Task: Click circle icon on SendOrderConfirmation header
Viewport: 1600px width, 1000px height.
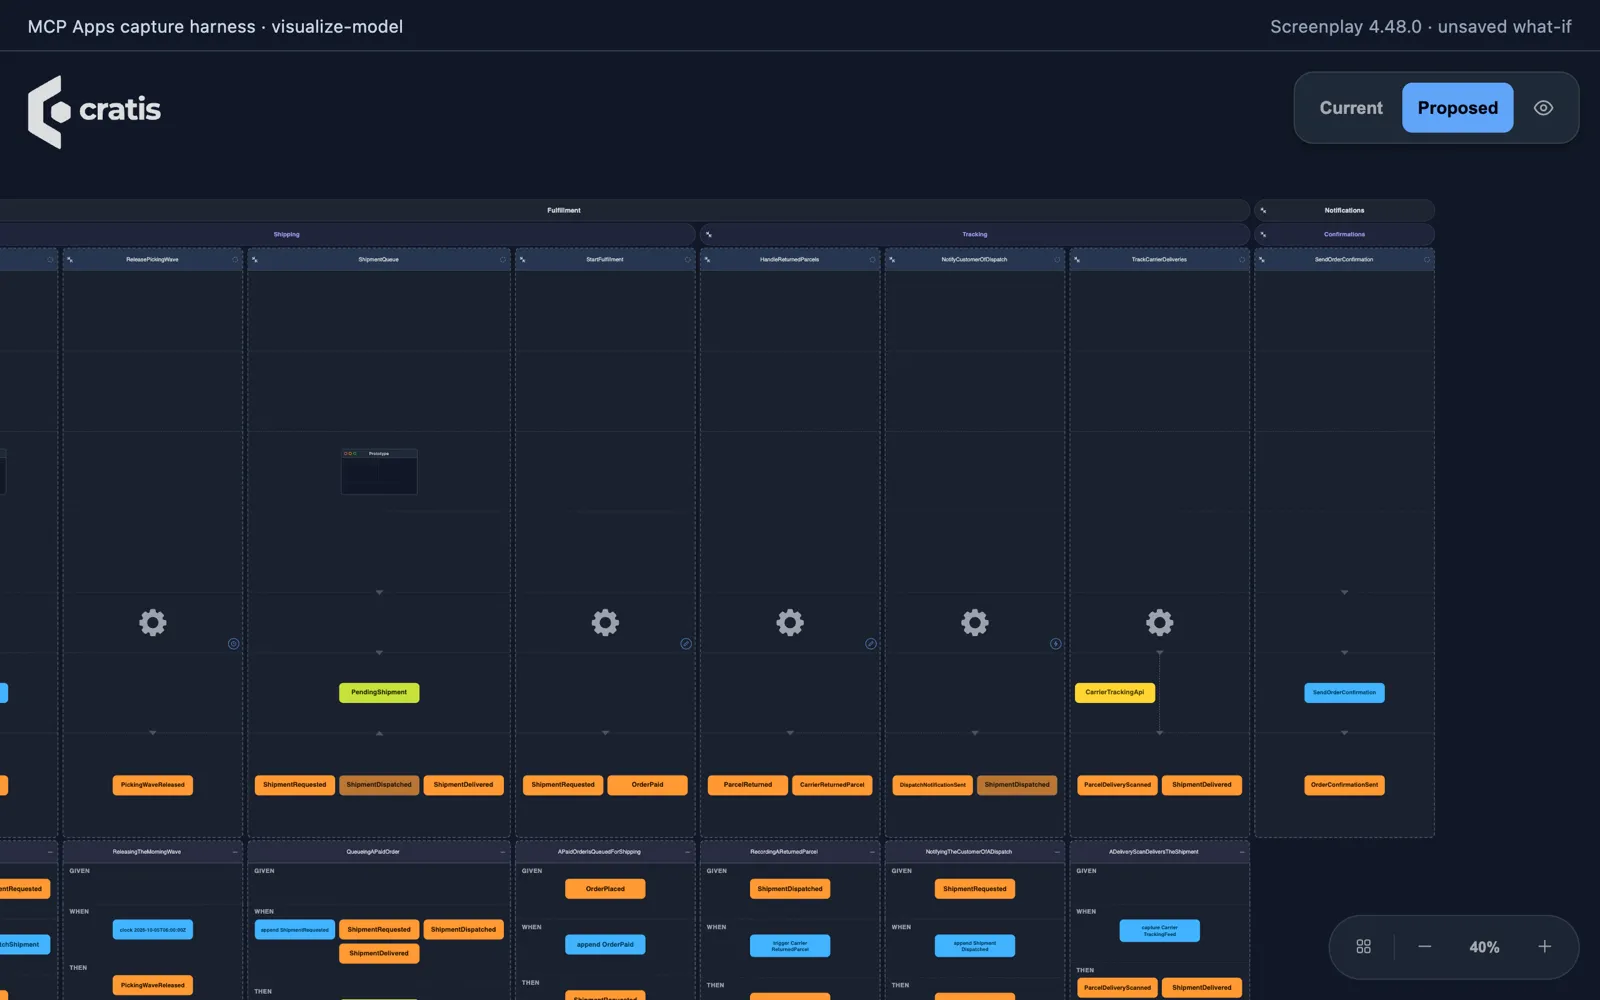Action: [1427, 260]
